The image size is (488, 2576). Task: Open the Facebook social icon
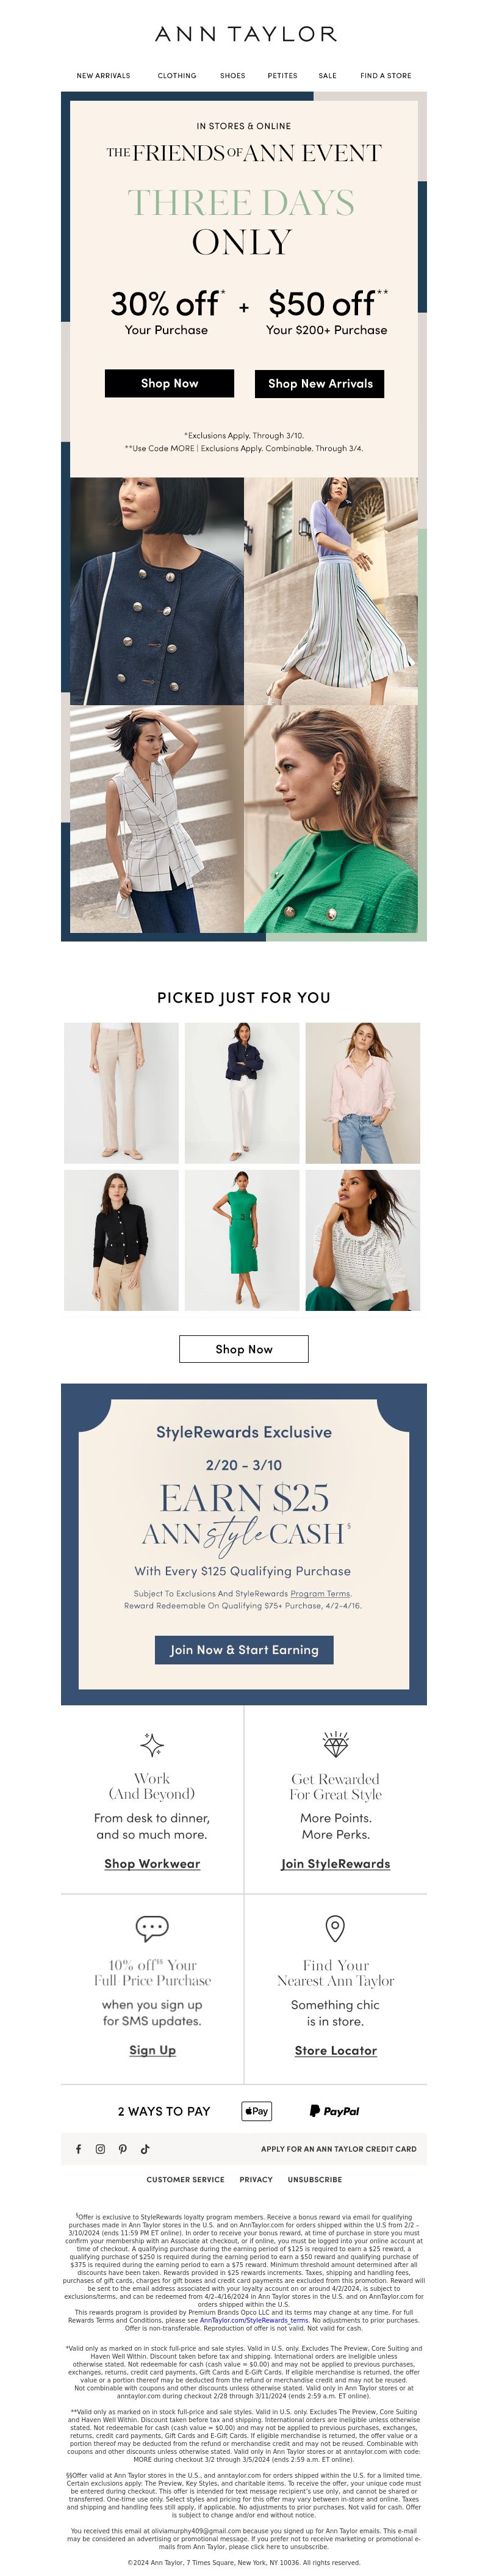79,2148
